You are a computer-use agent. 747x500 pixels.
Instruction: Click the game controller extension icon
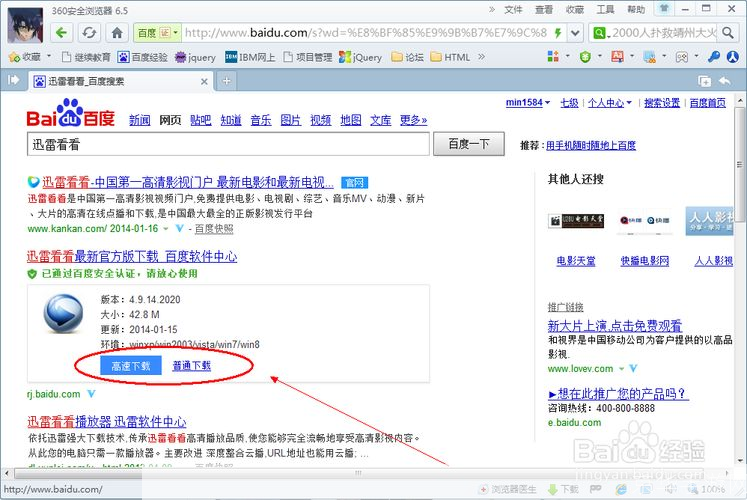click(x=682, y=57)
